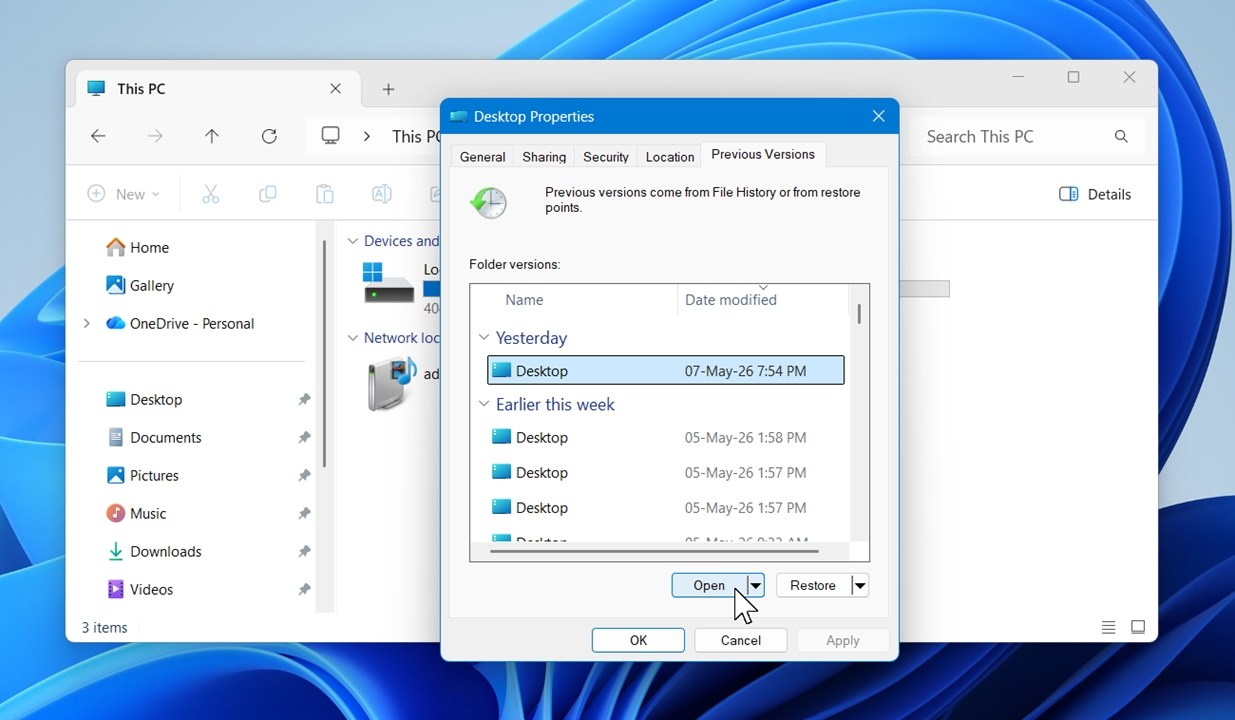Screen dimensions: 1235x720
Task: Go back in File Explorer
Action: coord(98,136)
